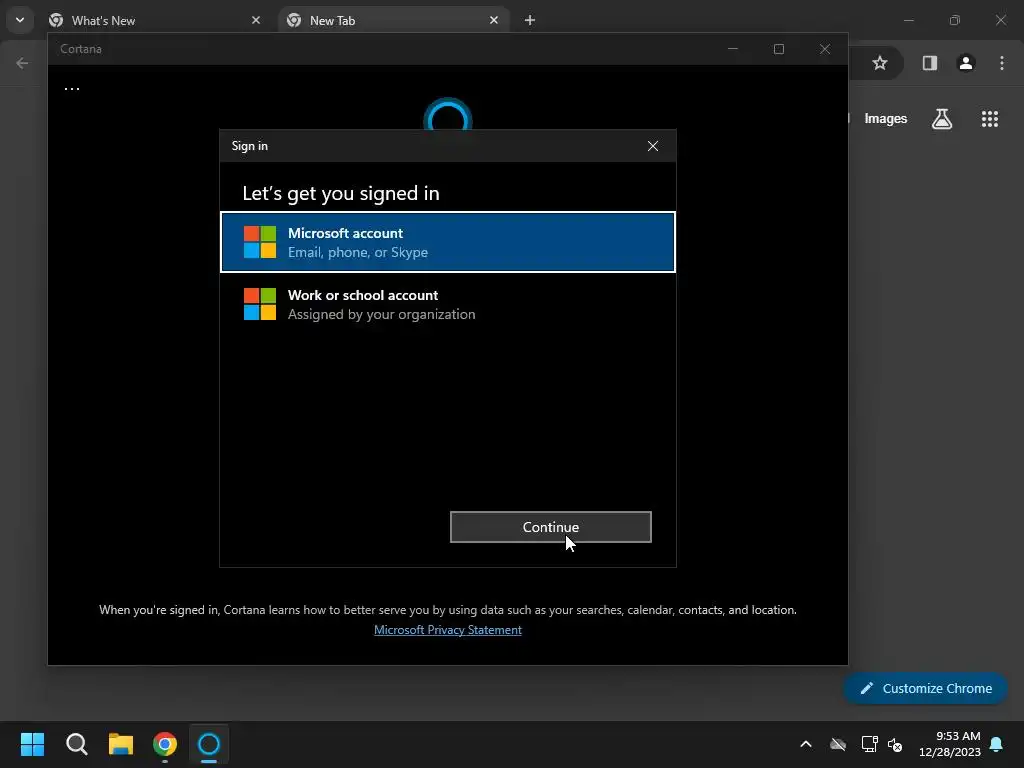The image size is (1024, 768).
Task: Click Customize Chrome button
Action: pos(925,688)
